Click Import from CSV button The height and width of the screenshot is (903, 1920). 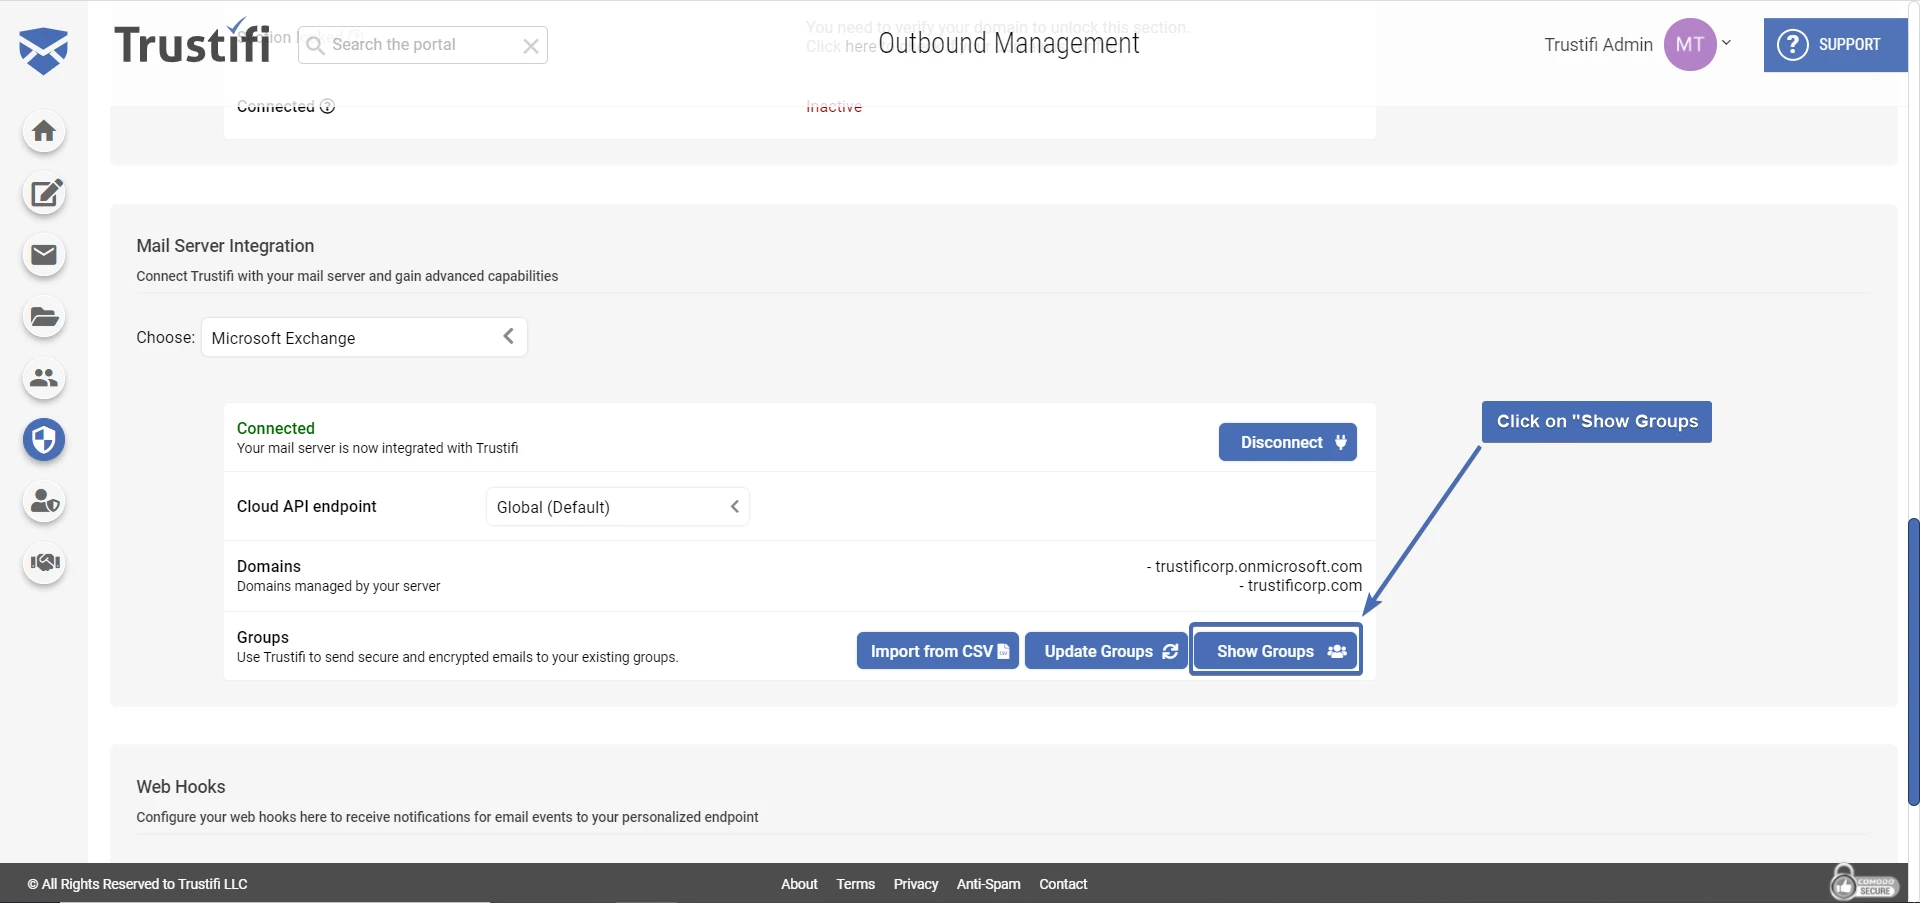coord(937,651)
